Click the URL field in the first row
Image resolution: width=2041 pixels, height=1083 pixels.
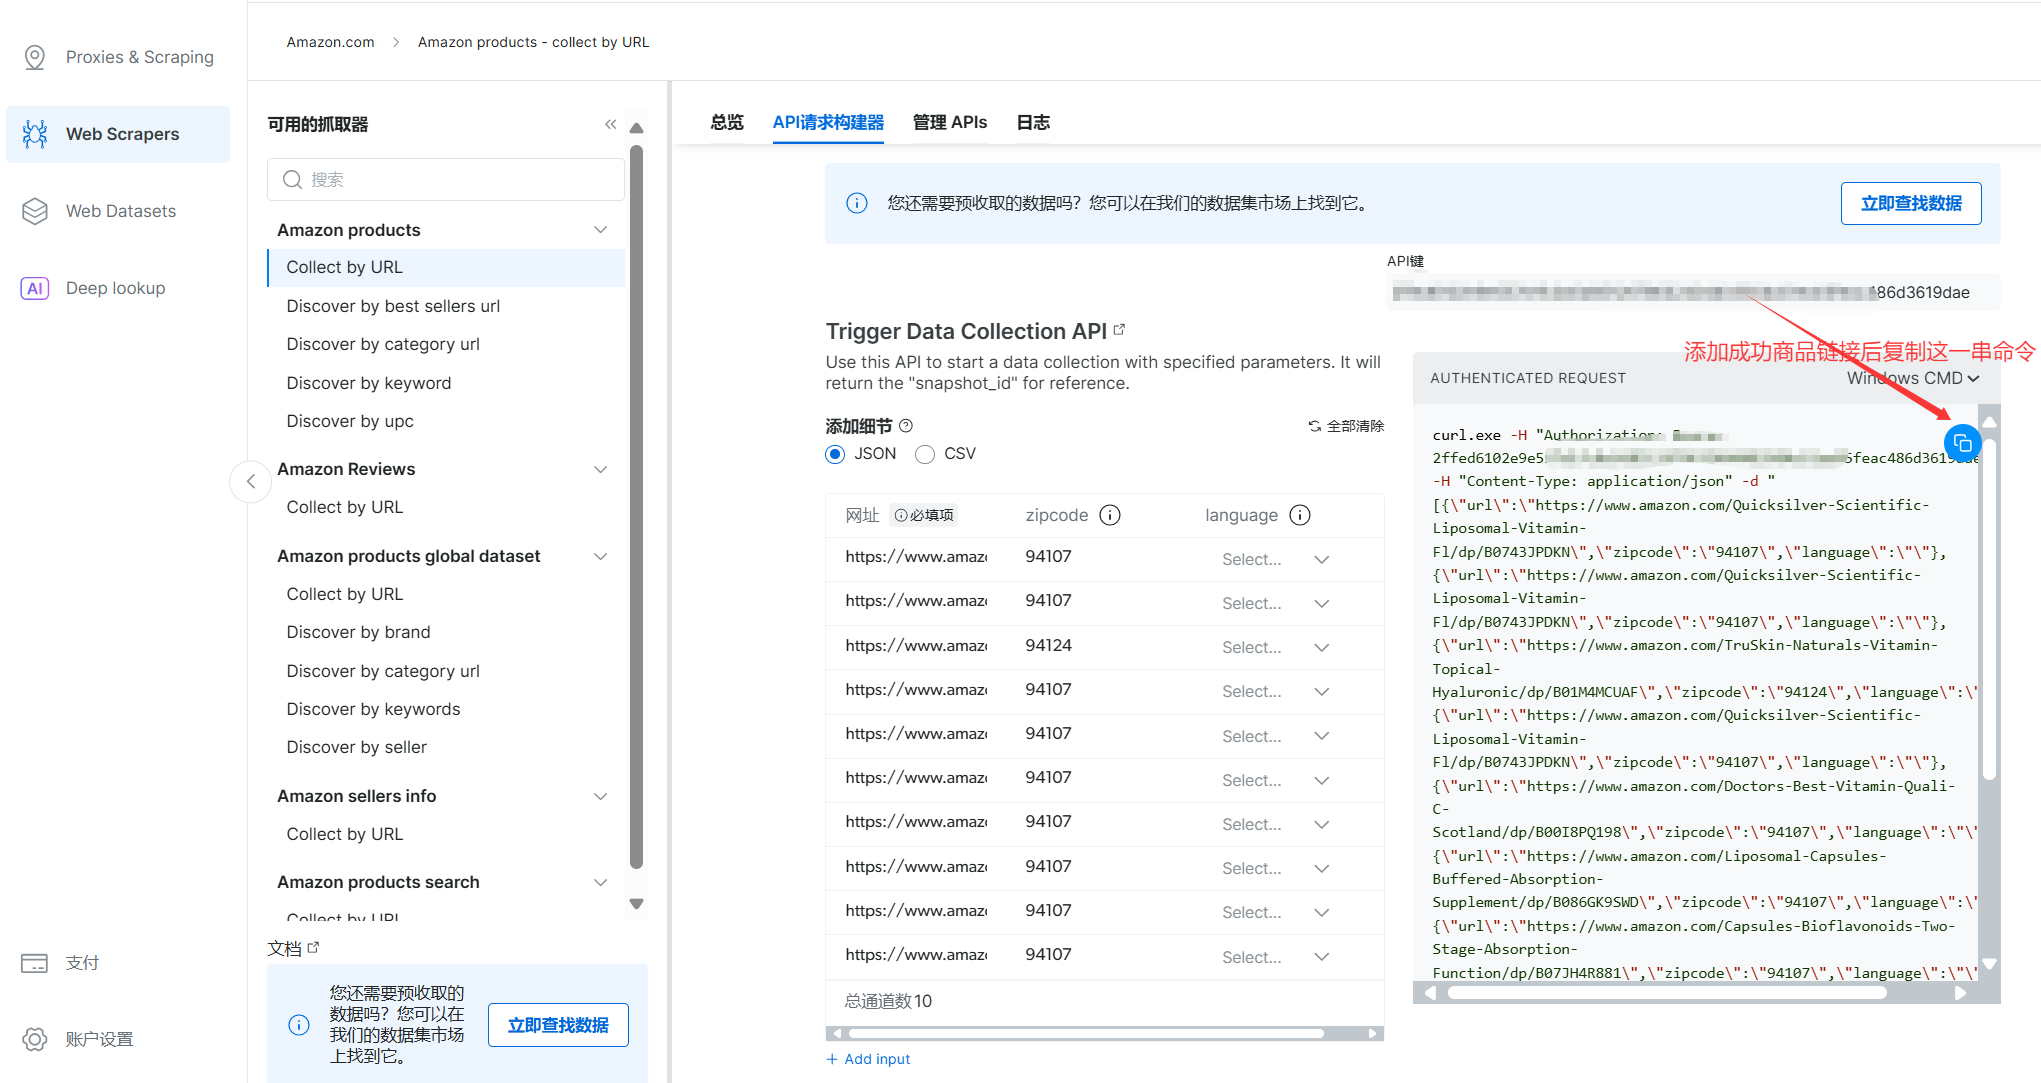coord(916,557)
